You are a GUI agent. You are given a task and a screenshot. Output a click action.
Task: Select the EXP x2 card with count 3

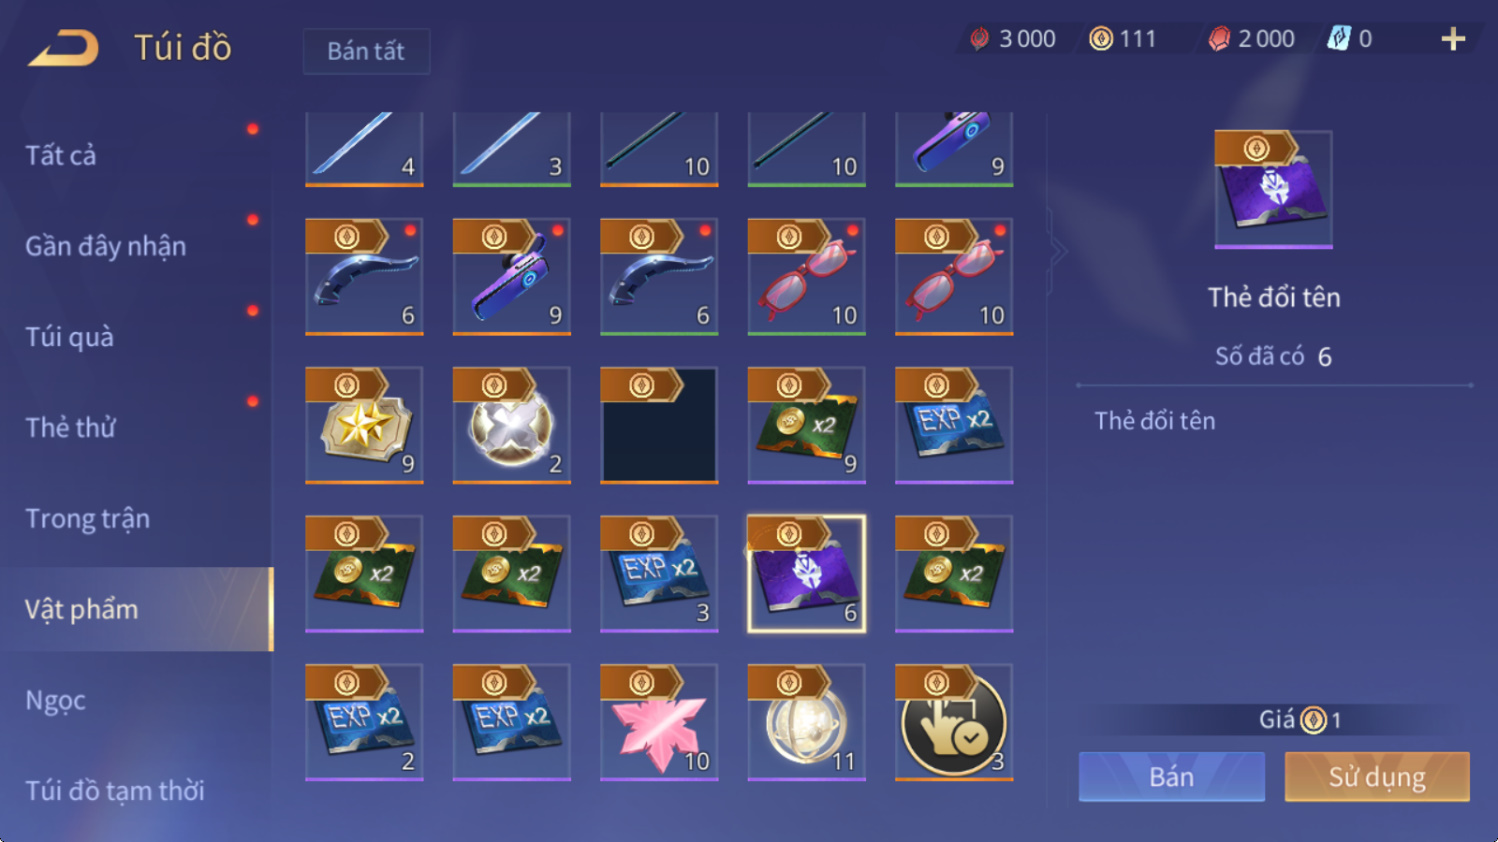coord(659,574)
